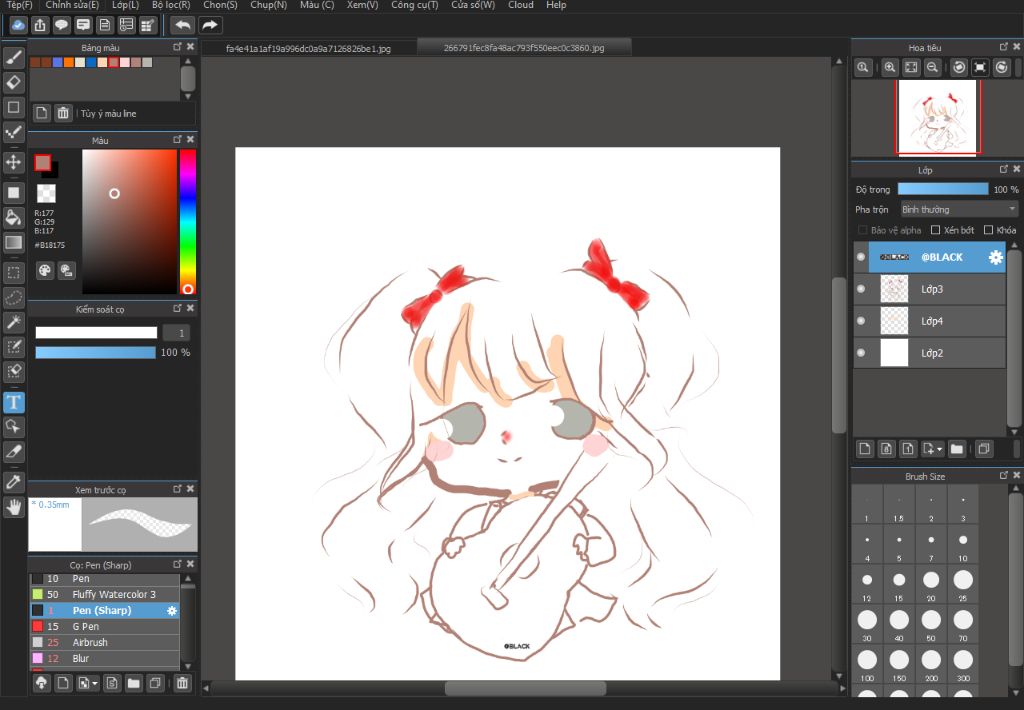Screen dimensions: 1024x710
Task: Undock the Lớp layer panel
Action: coord(1004,169)
